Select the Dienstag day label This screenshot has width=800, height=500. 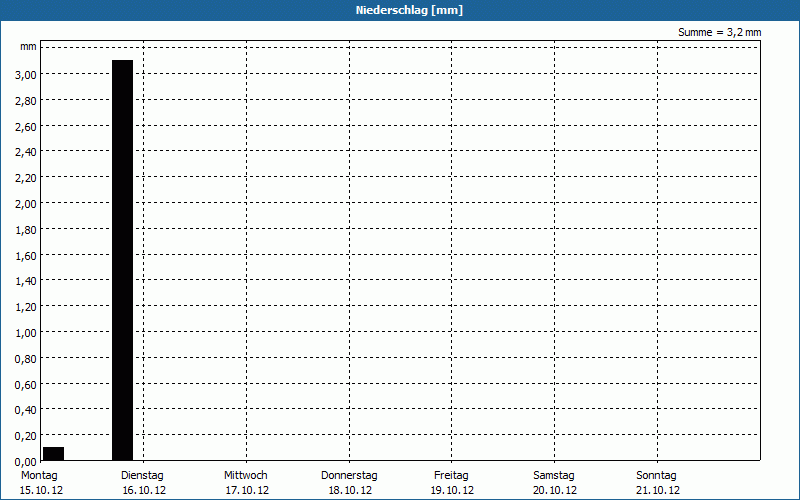click(x=142, y=476)
